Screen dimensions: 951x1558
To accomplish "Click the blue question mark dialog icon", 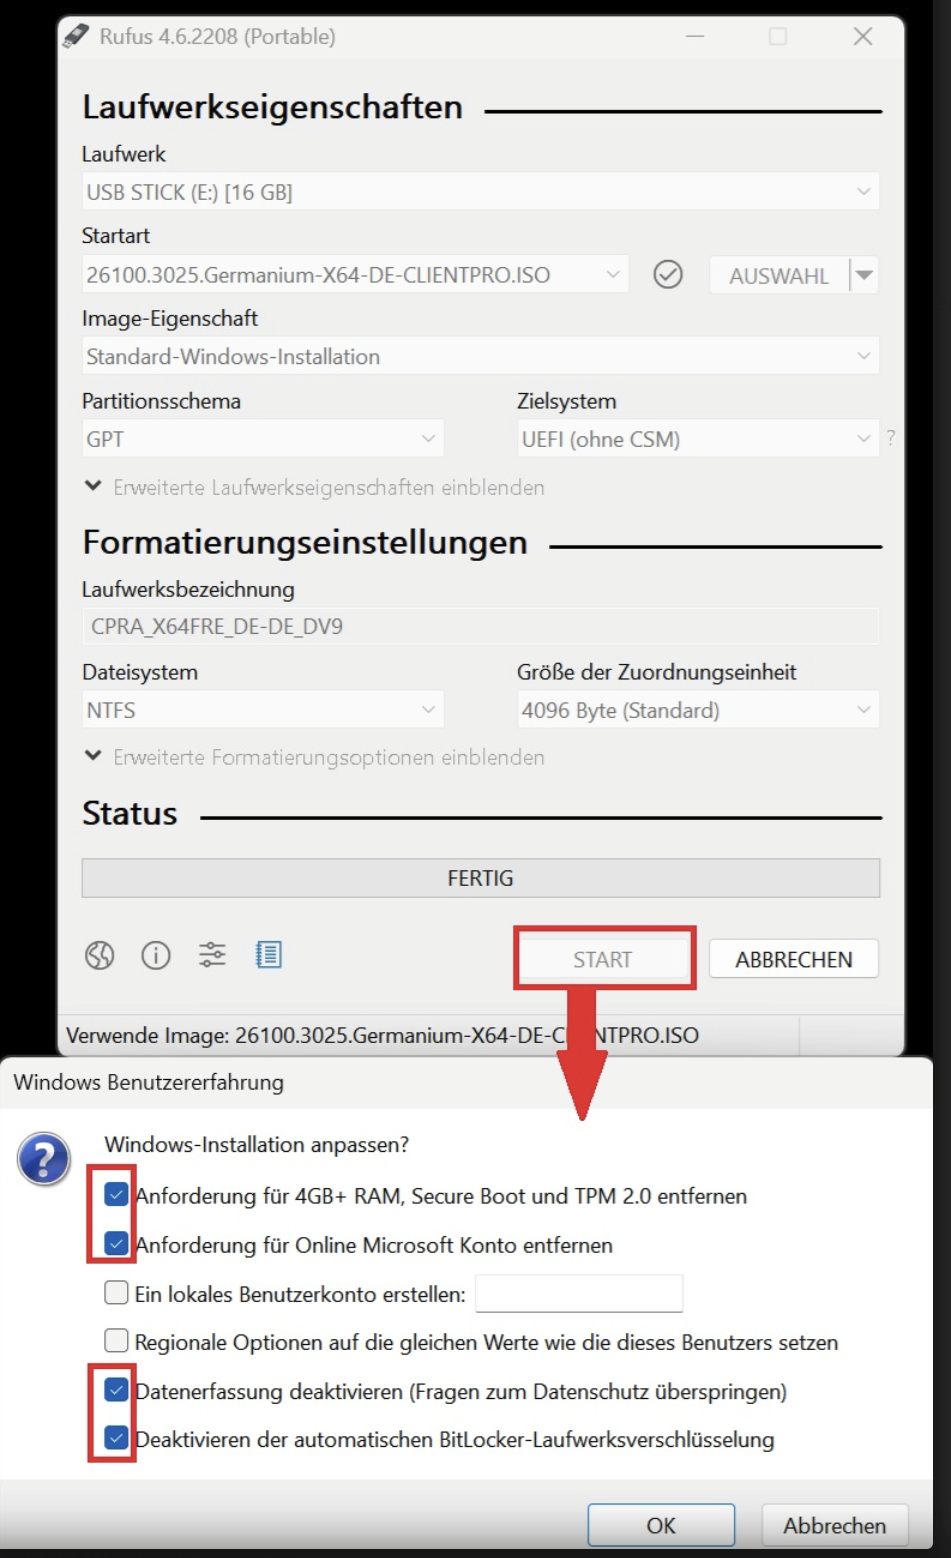I will [x=44, y=1159].
